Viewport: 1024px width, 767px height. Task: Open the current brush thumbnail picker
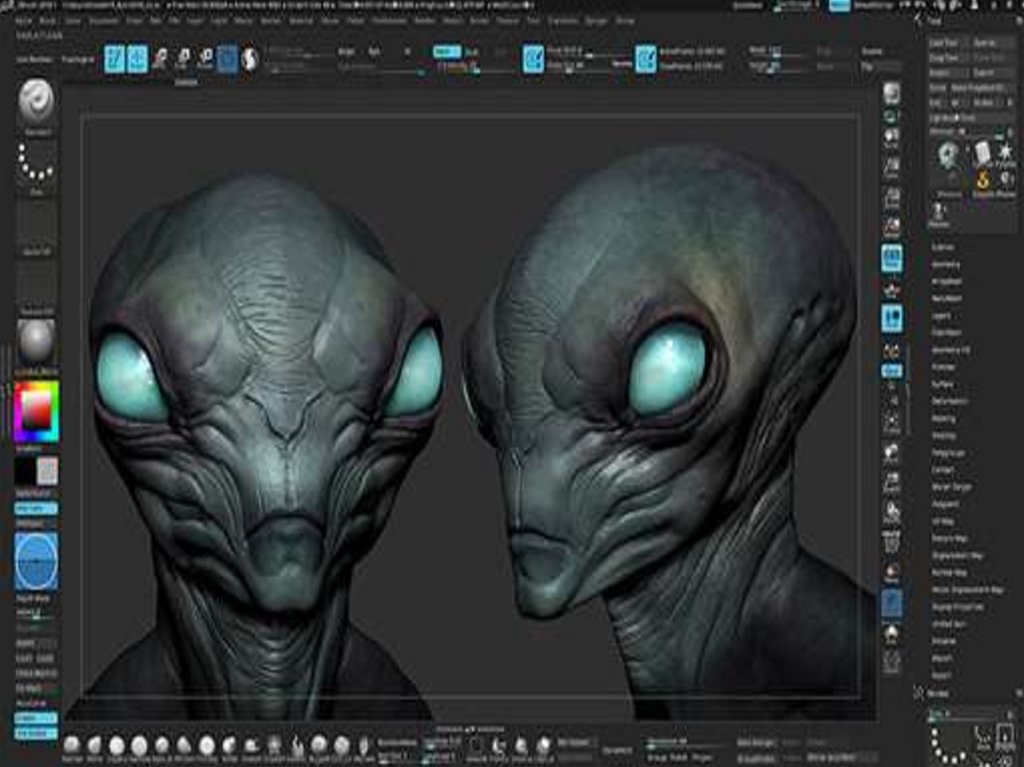37,103
